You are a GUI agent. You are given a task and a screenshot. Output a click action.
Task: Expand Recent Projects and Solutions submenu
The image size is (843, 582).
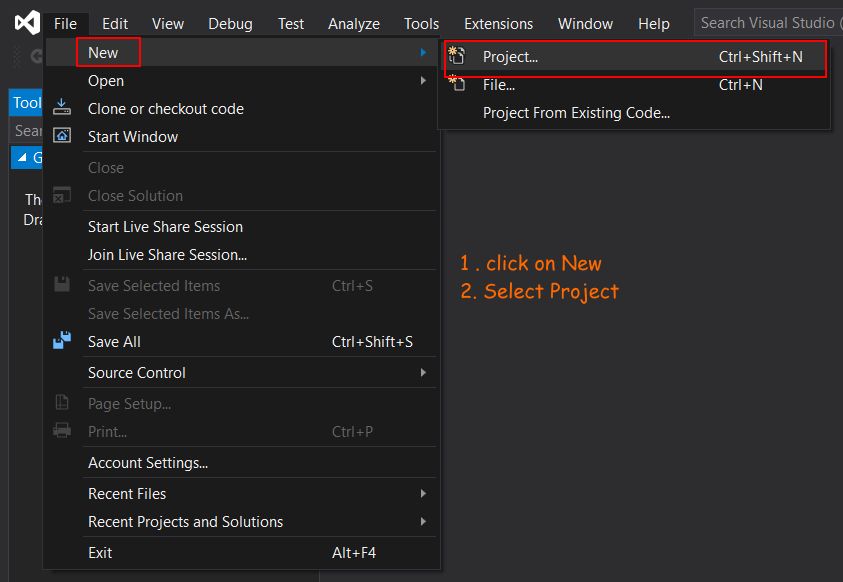click(423, 521)
